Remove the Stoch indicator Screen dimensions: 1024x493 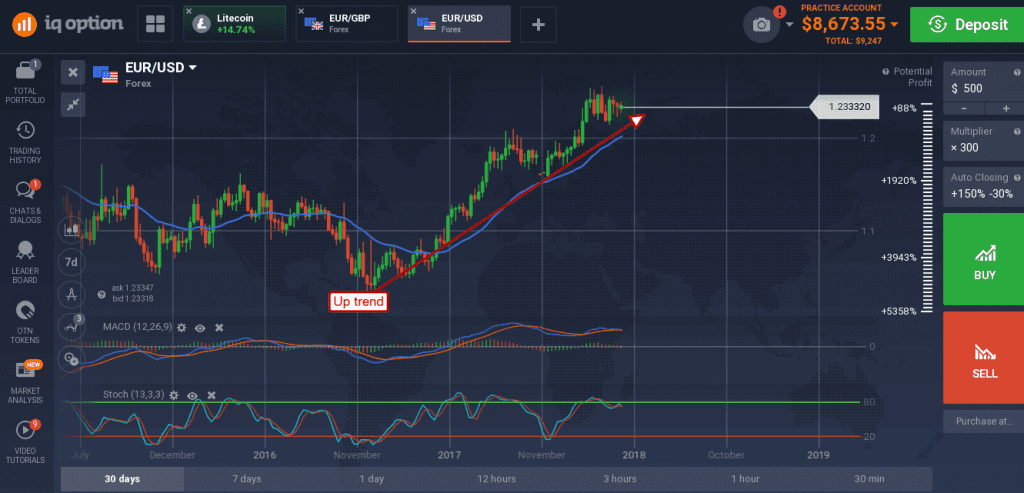tap(212, 395)
